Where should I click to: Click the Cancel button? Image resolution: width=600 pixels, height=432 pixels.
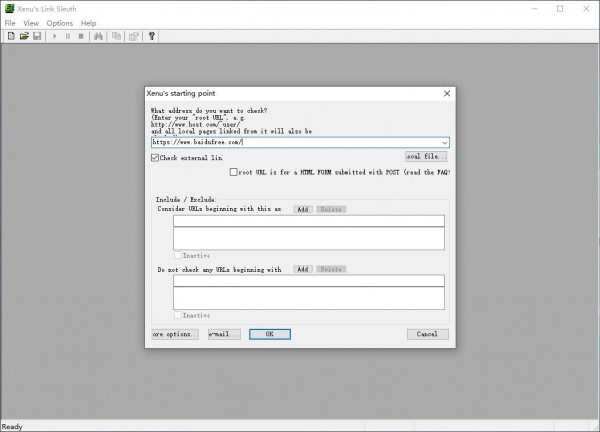tap(427, 334)
